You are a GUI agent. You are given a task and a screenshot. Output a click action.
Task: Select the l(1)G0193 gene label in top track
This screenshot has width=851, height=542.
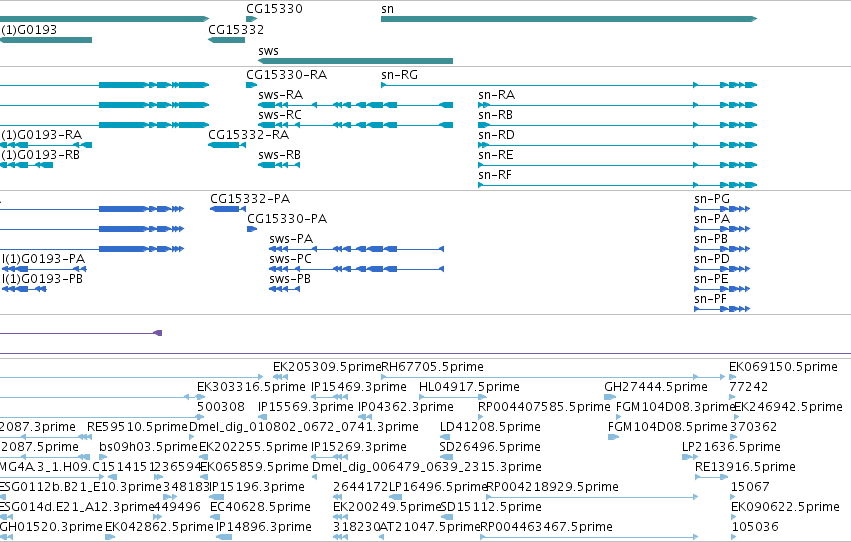(x=29, y=30)
